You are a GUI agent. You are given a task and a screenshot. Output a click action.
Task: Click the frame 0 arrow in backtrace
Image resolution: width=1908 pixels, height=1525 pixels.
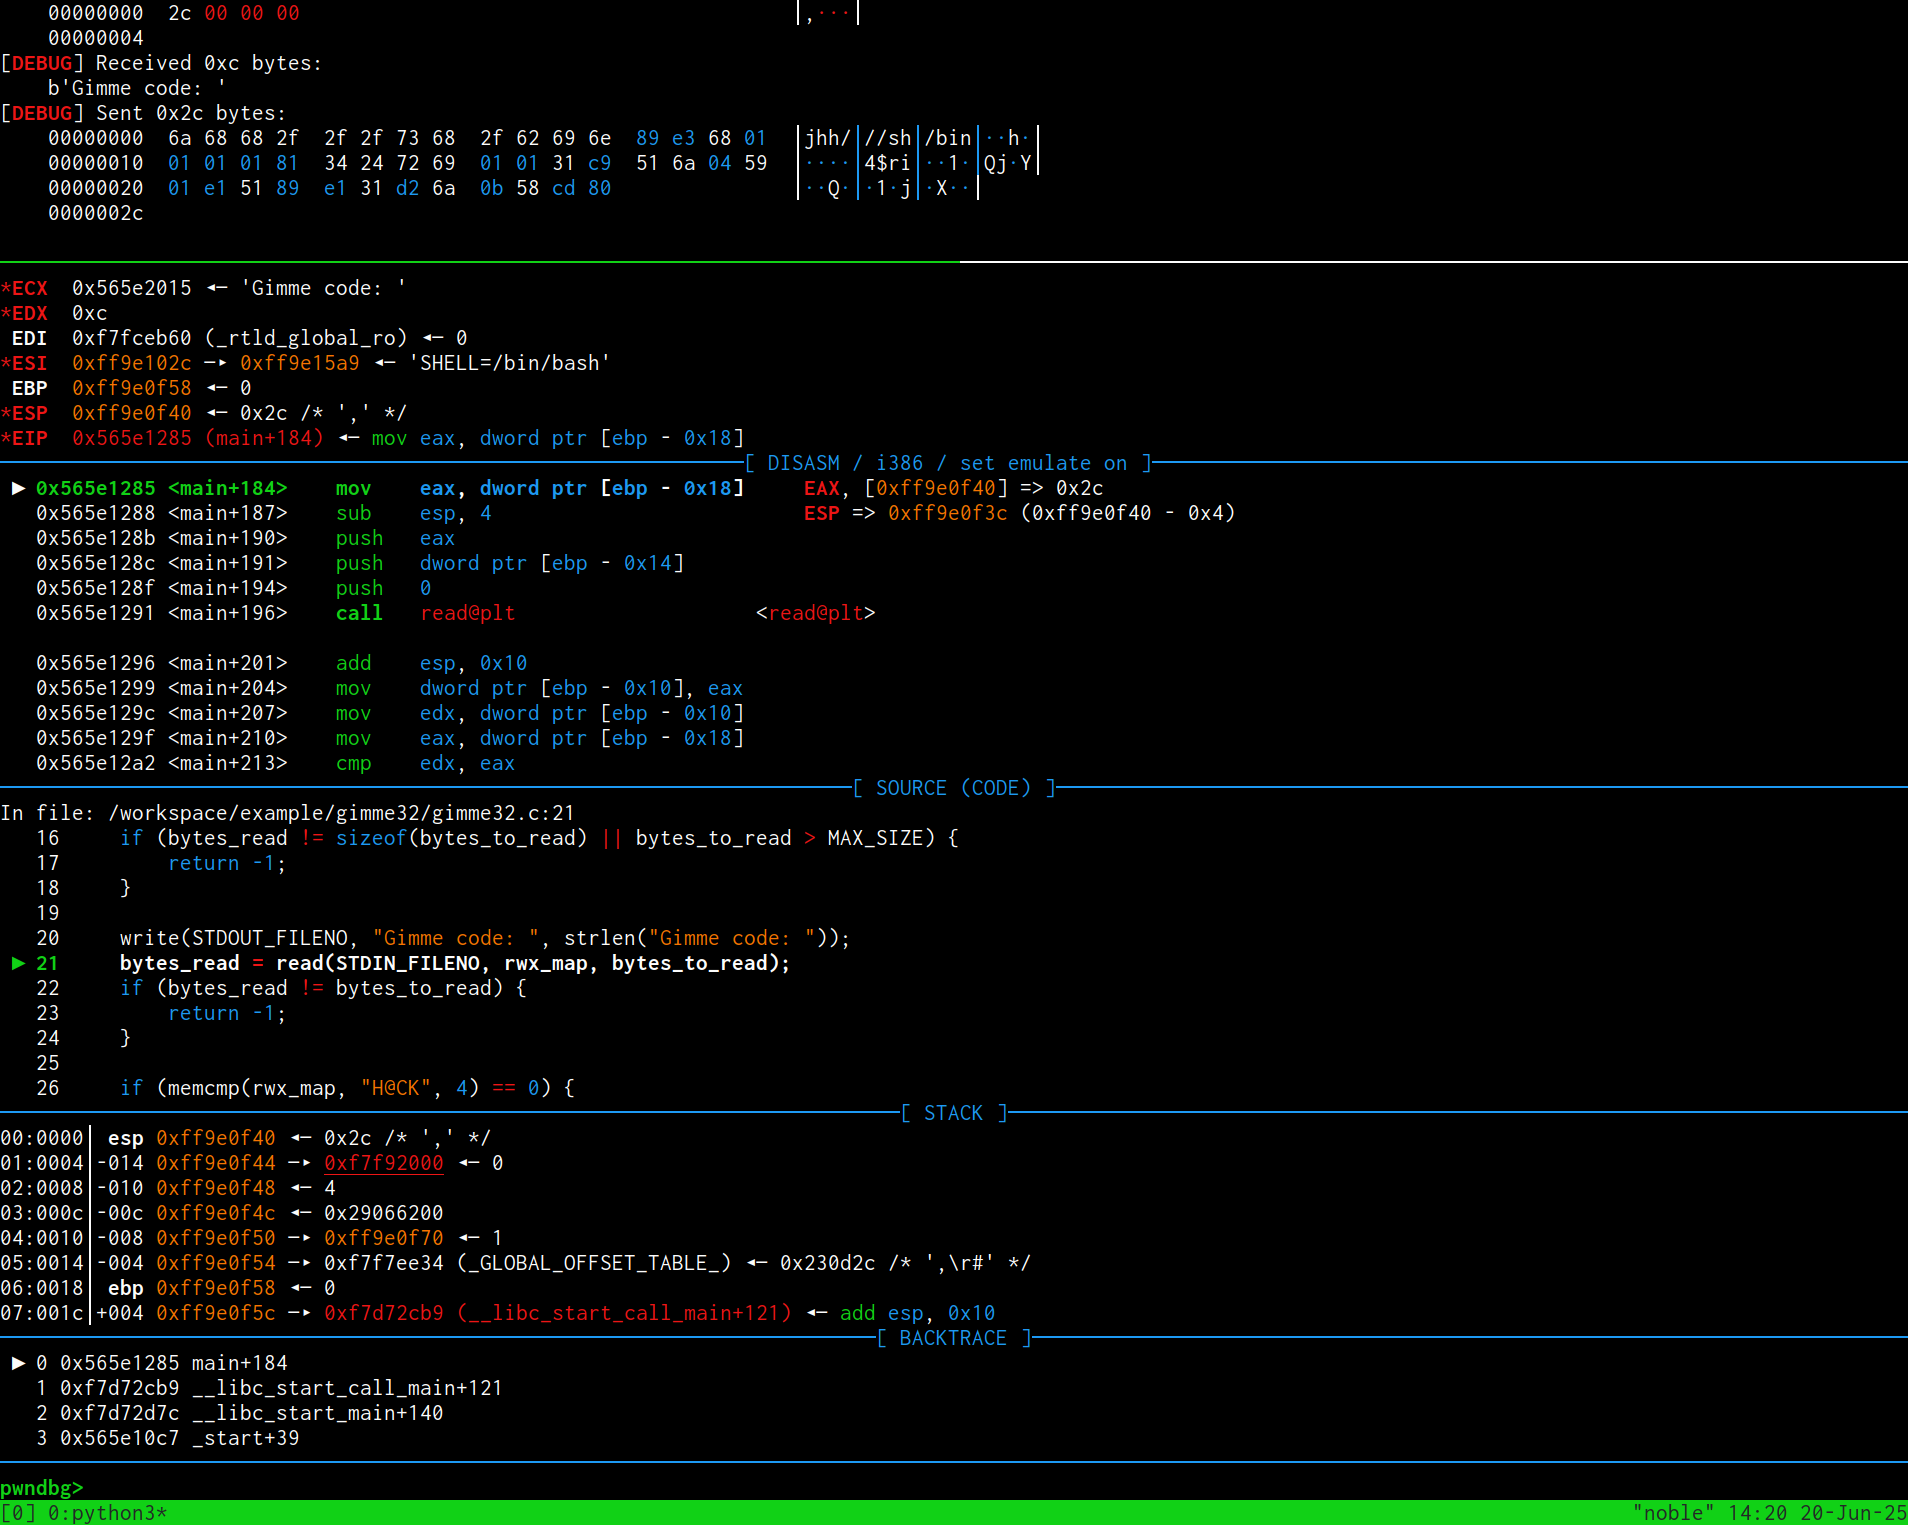point(18,1363)
